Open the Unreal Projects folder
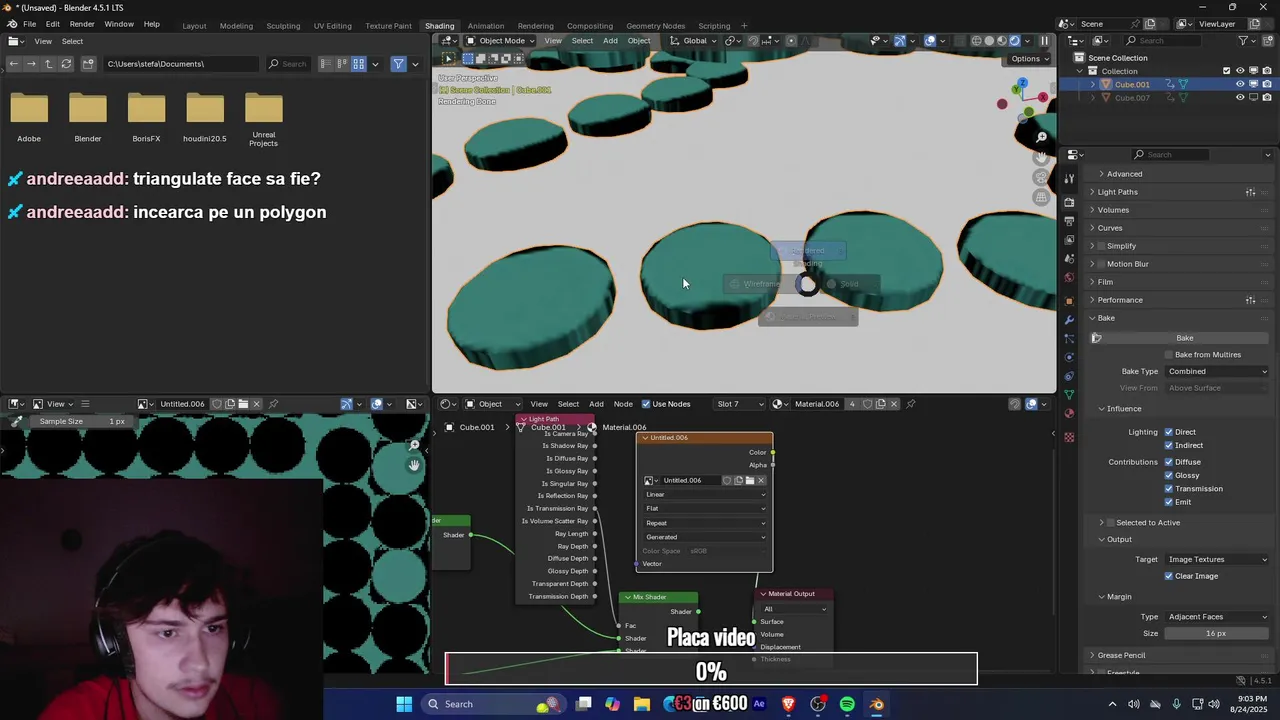Viewport: 1280px width, 720px height. coord(263,120)
